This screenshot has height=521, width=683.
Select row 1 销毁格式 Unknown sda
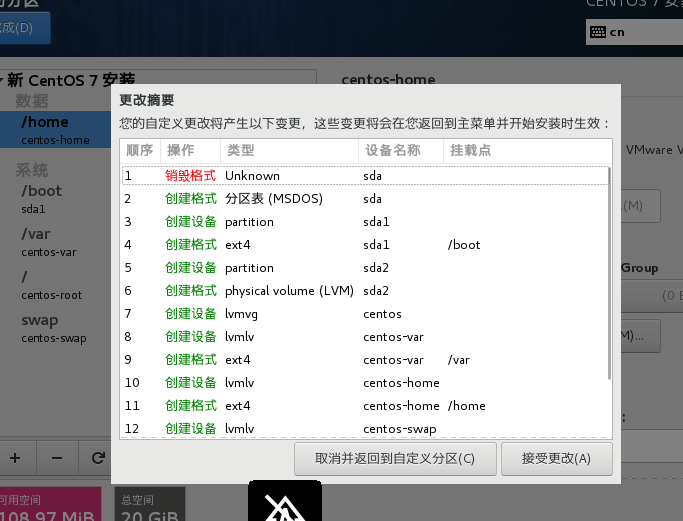pos(364,176)
